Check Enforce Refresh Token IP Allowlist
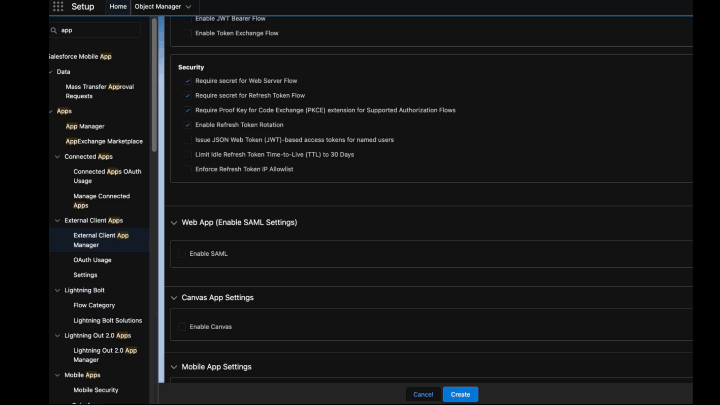Image resolution: width=720 pixels, height=405 pixels. tap(187, 169)
